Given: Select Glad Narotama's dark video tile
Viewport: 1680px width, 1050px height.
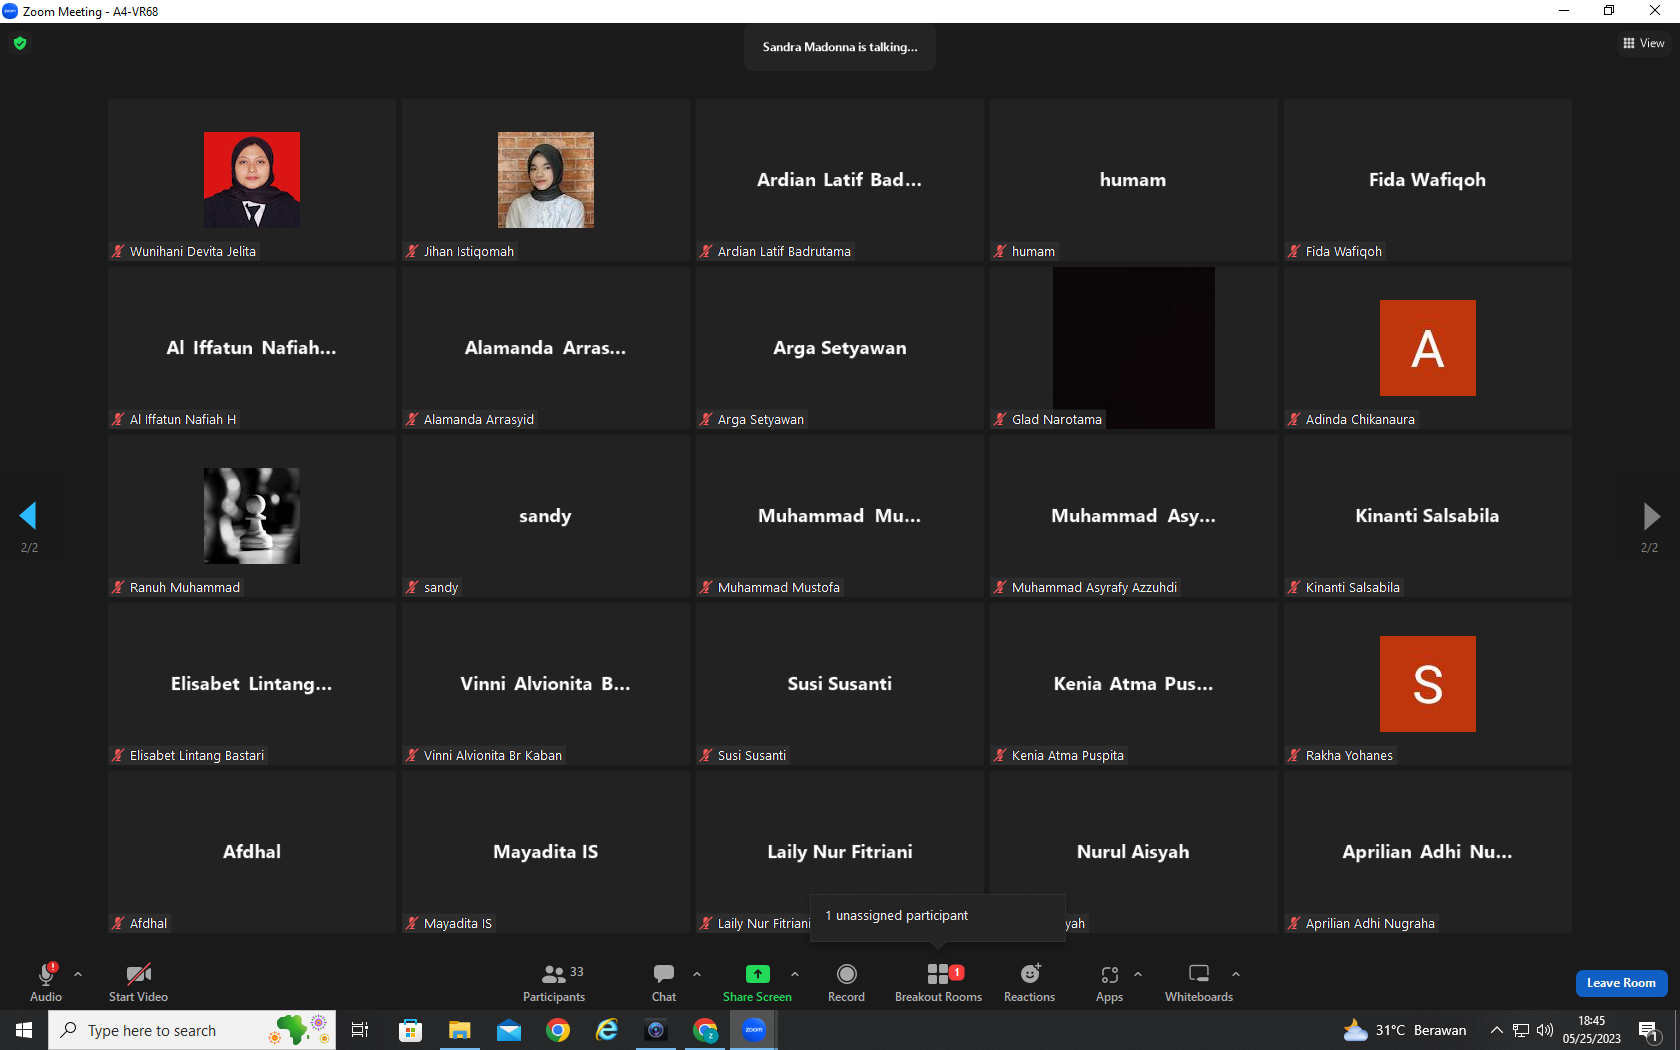Looking at the screenshot, I should pyautogui.click(x=1134, y=348).
